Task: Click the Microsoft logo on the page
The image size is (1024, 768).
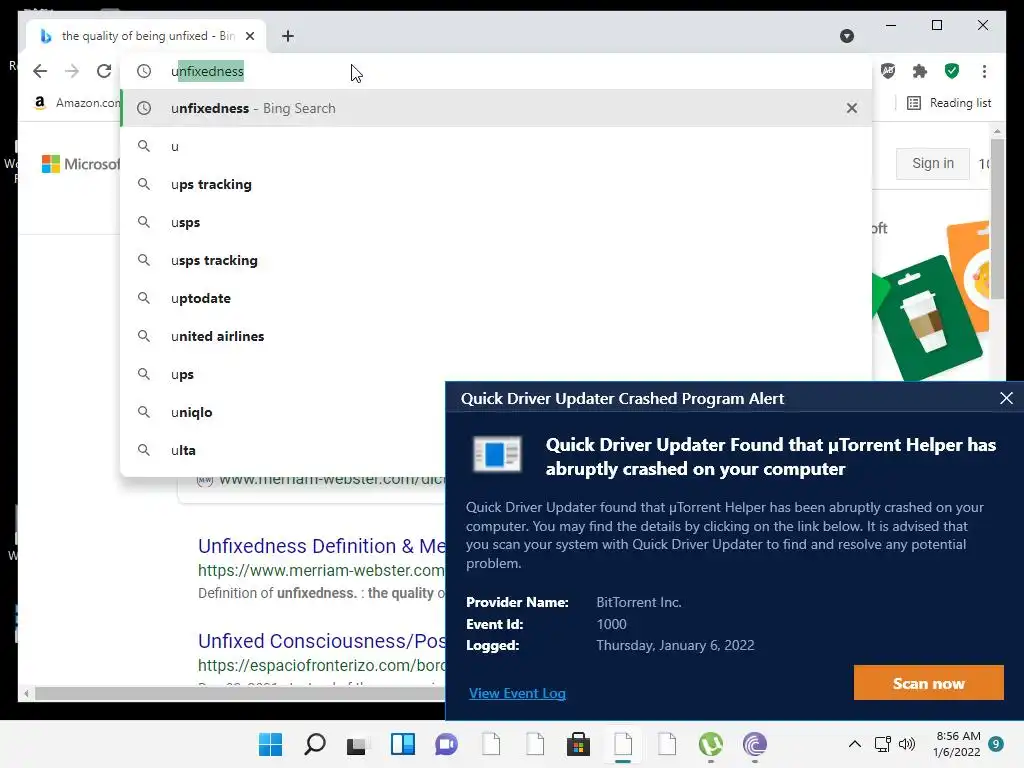Action: [x=80, y=164]
